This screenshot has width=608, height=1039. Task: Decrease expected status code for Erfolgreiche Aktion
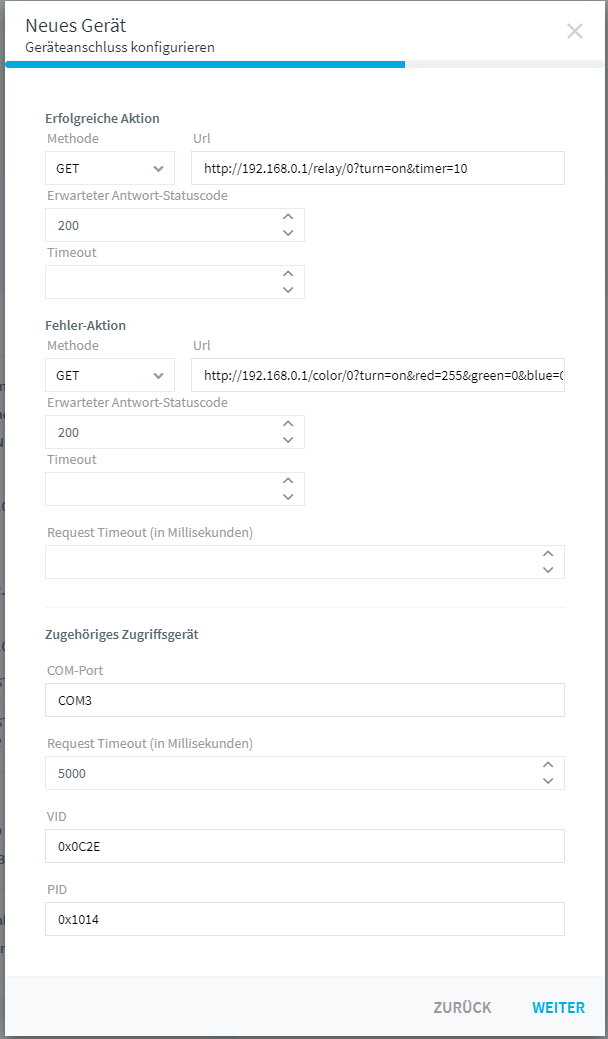click(x=287, y=233)
